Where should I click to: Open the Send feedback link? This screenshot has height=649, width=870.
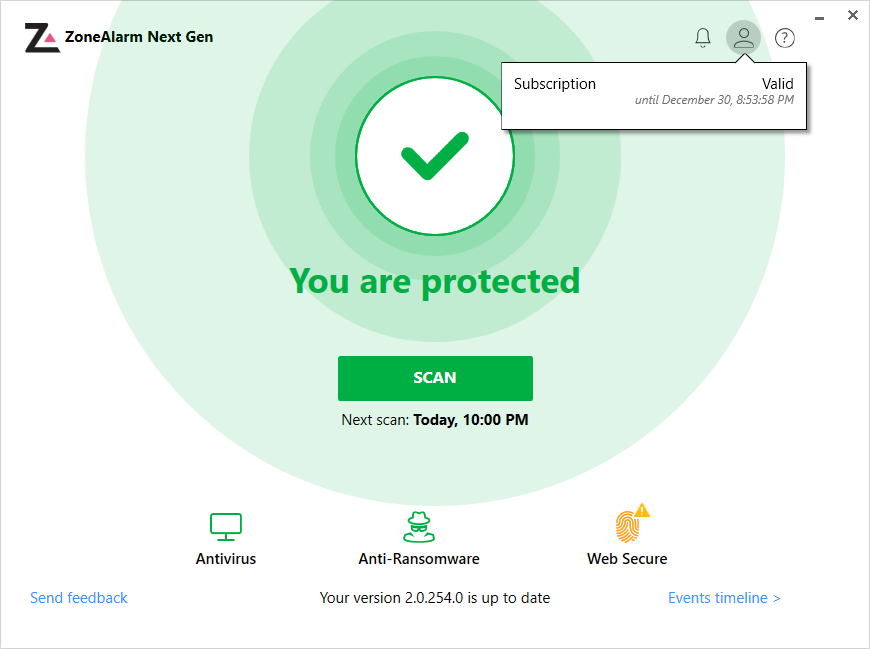[79, 598]
